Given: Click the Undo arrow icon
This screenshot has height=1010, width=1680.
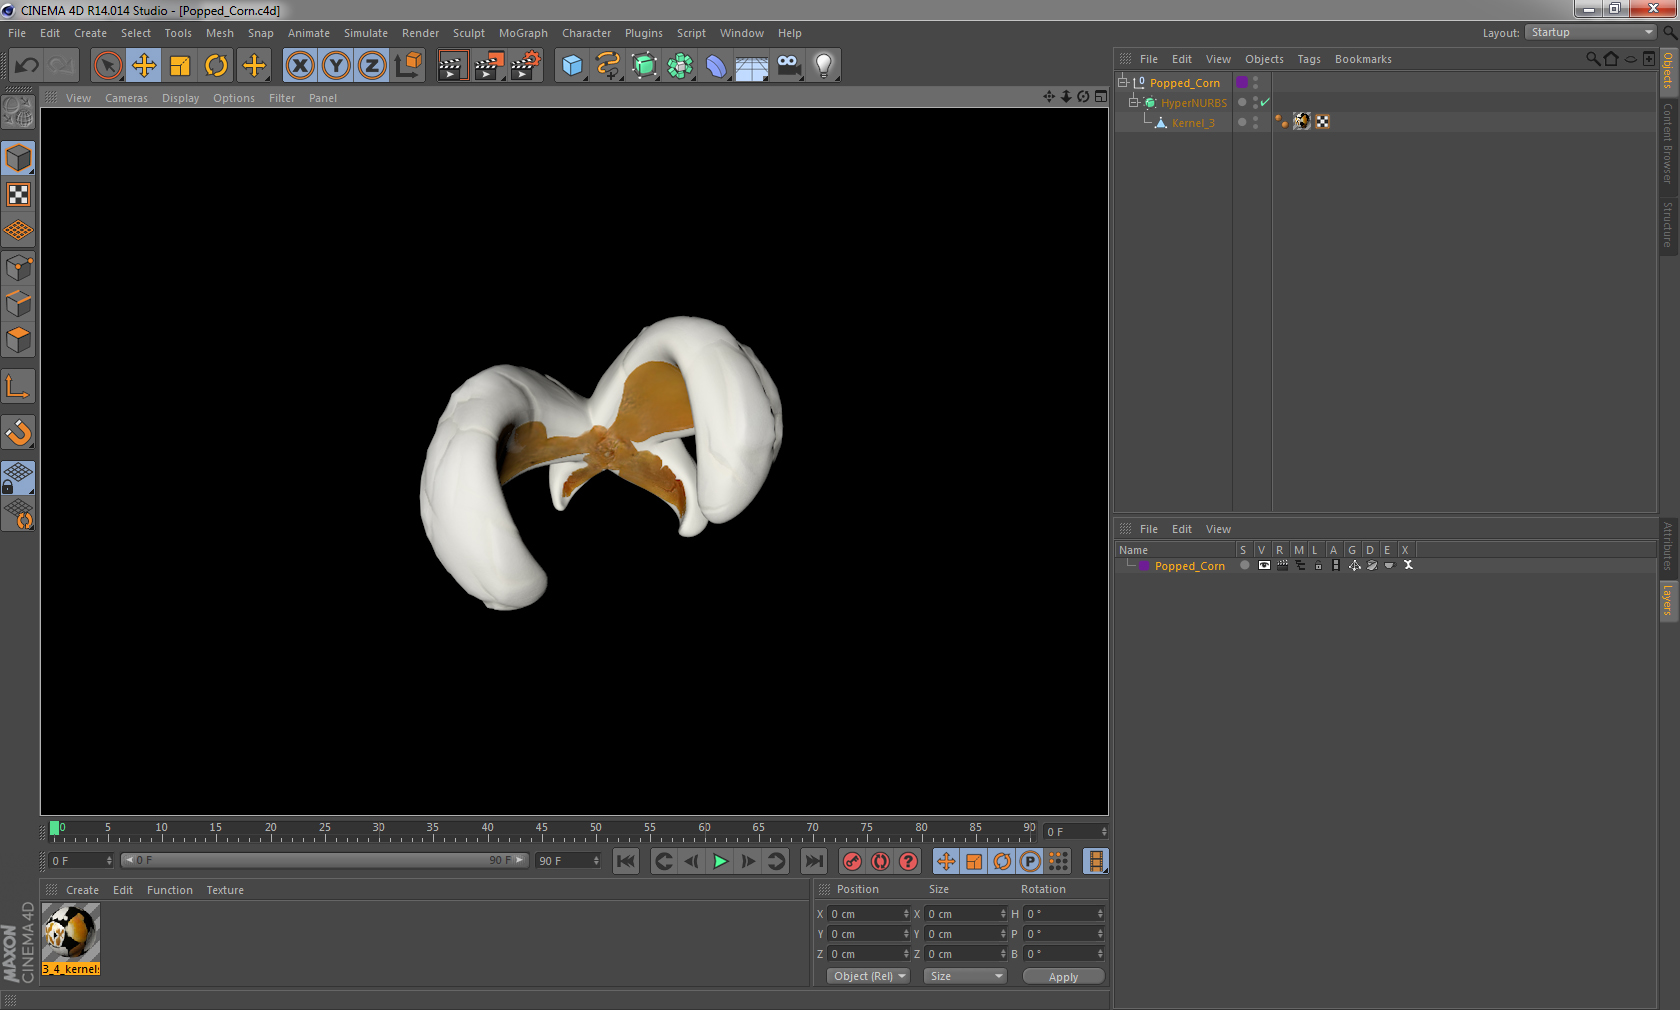Looking at the screenshot, I should (x=27, y=66).
